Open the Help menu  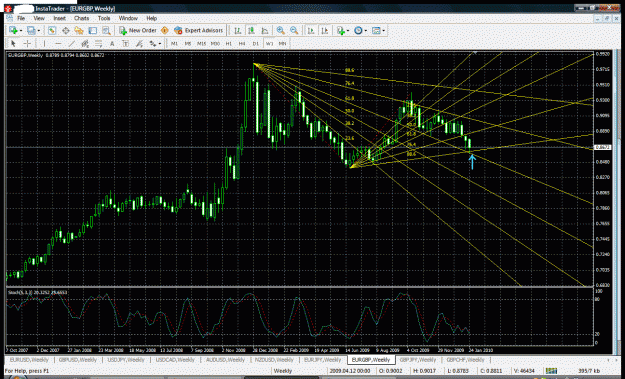click(x=151, y=18)
